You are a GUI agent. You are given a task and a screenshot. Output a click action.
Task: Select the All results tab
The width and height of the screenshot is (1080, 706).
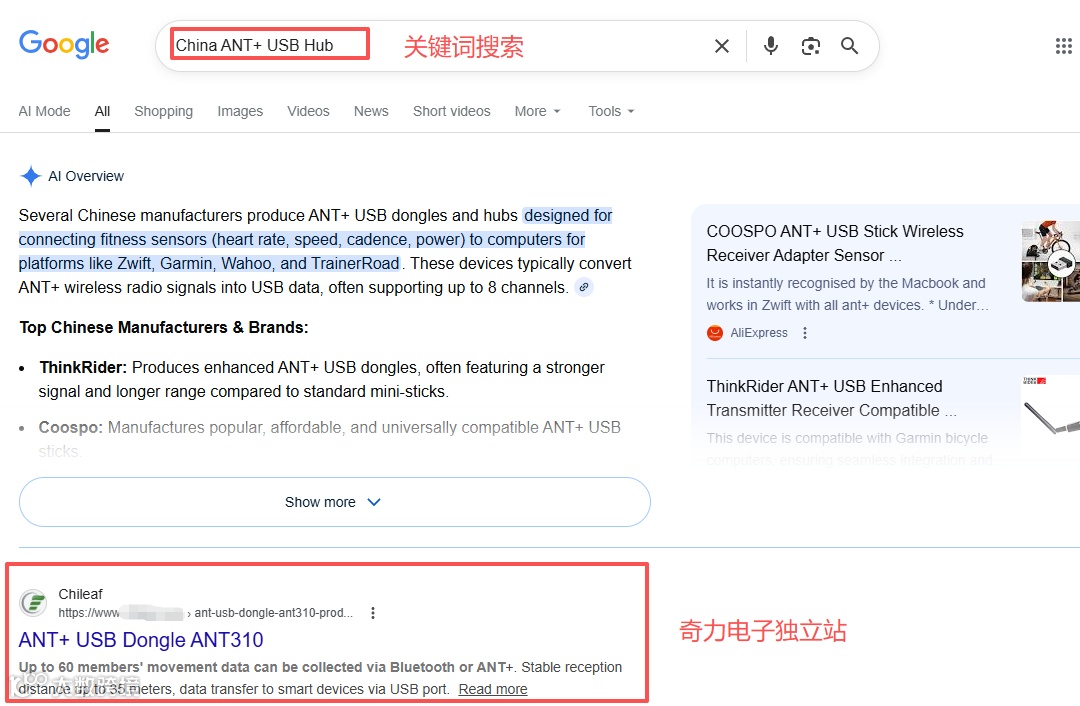[103, 111]
